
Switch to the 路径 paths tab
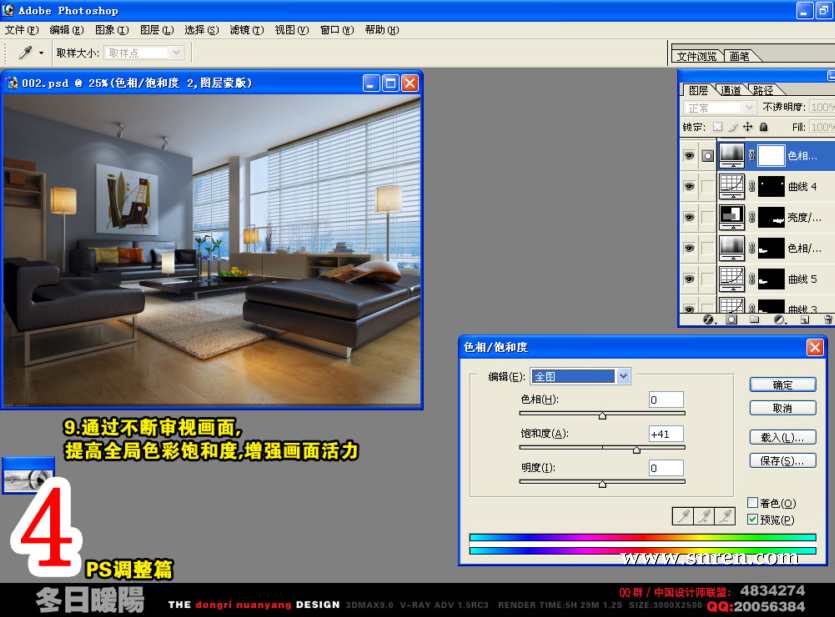(x=764, y=91)
